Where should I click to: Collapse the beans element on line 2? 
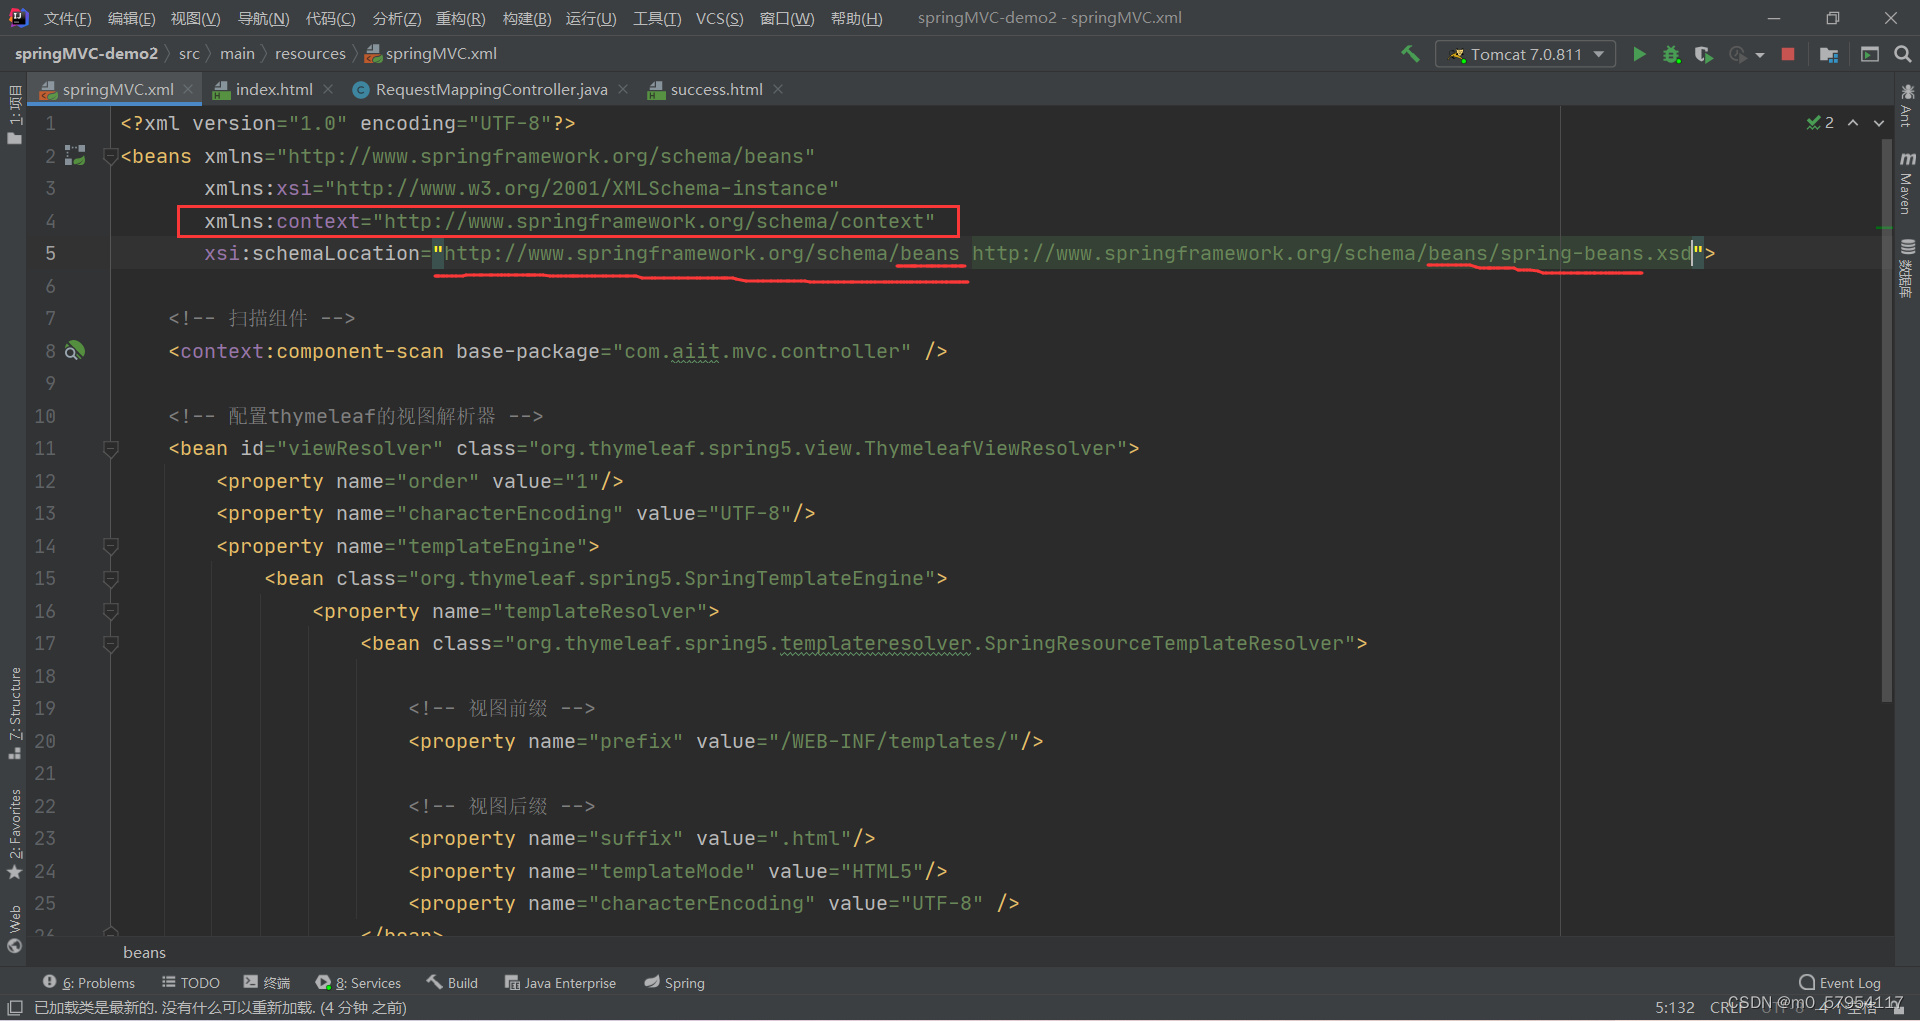[110, 155]
